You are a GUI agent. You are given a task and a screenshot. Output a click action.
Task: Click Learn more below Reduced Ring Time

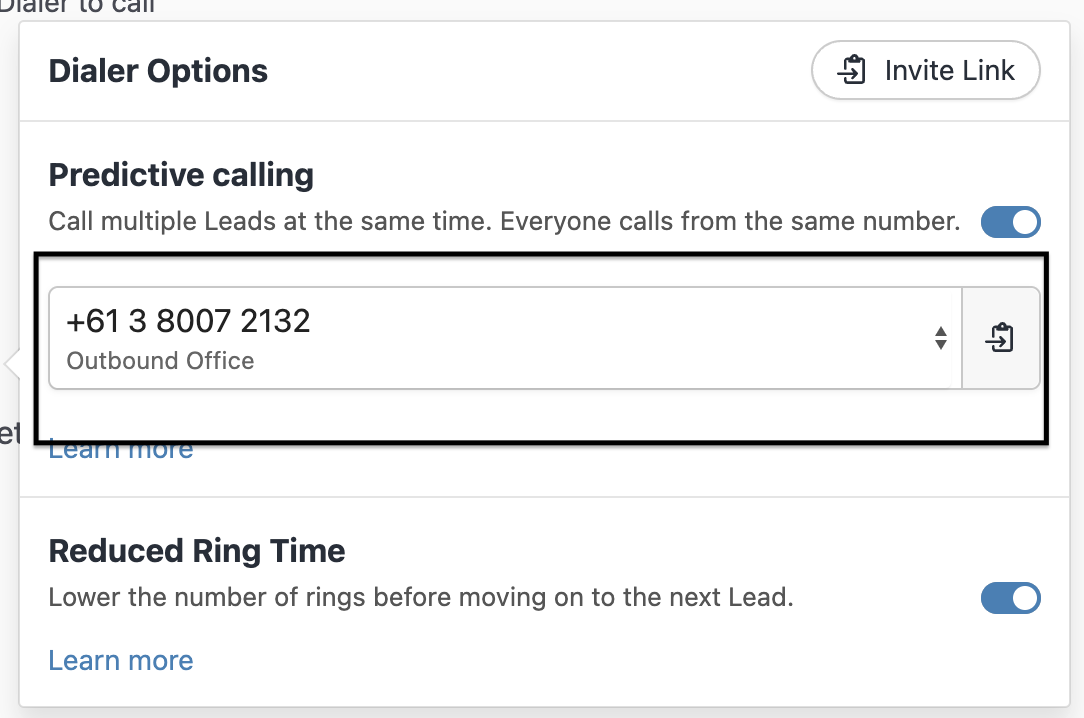click(x=120, y=660)
